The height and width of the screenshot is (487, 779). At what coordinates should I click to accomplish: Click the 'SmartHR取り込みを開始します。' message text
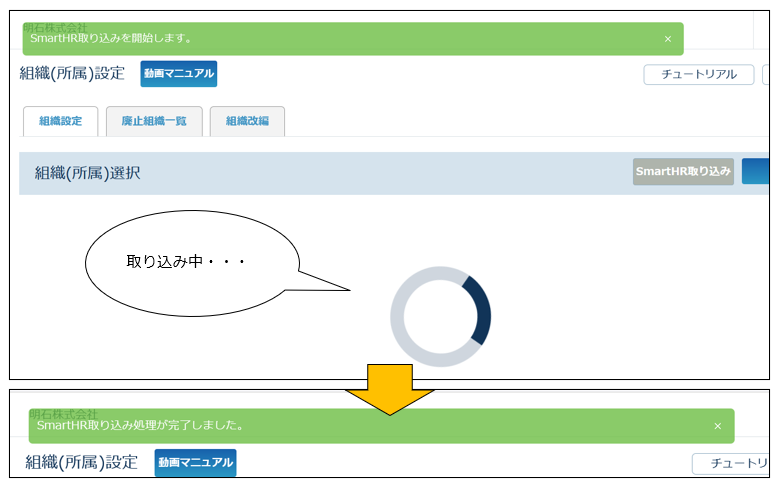tap(111, 38)
